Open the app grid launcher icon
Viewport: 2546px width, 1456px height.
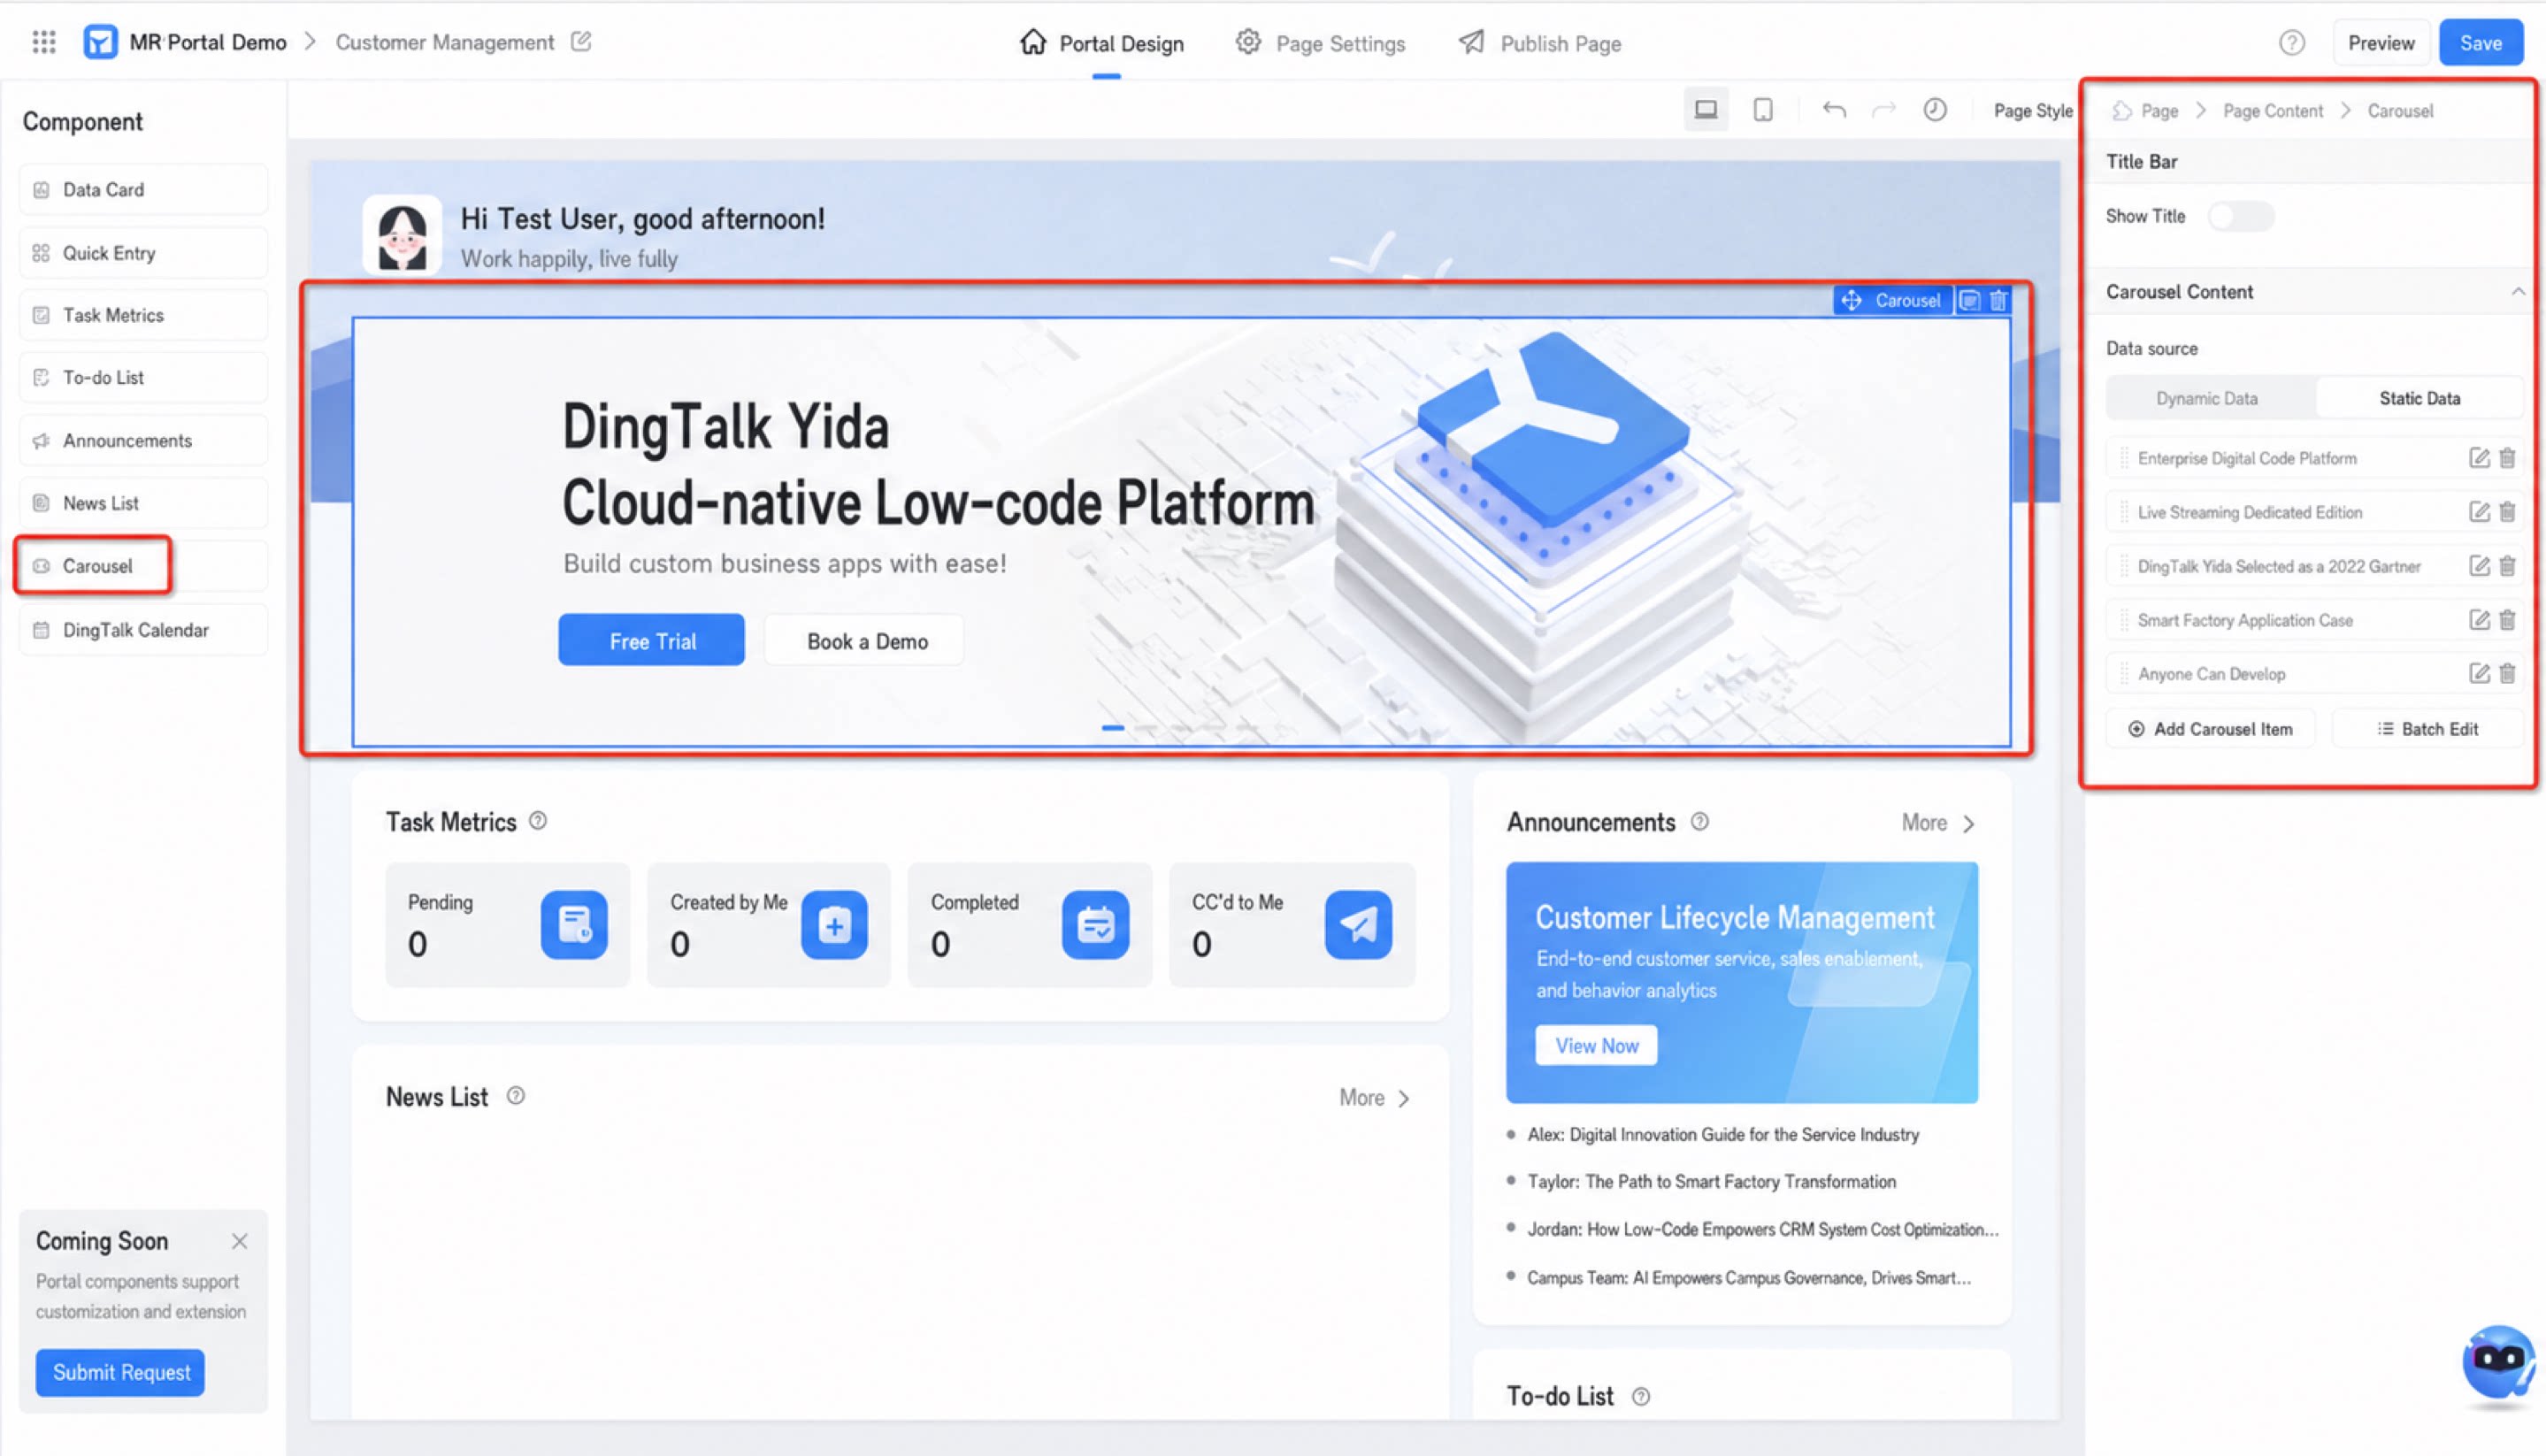click(44, 42)
